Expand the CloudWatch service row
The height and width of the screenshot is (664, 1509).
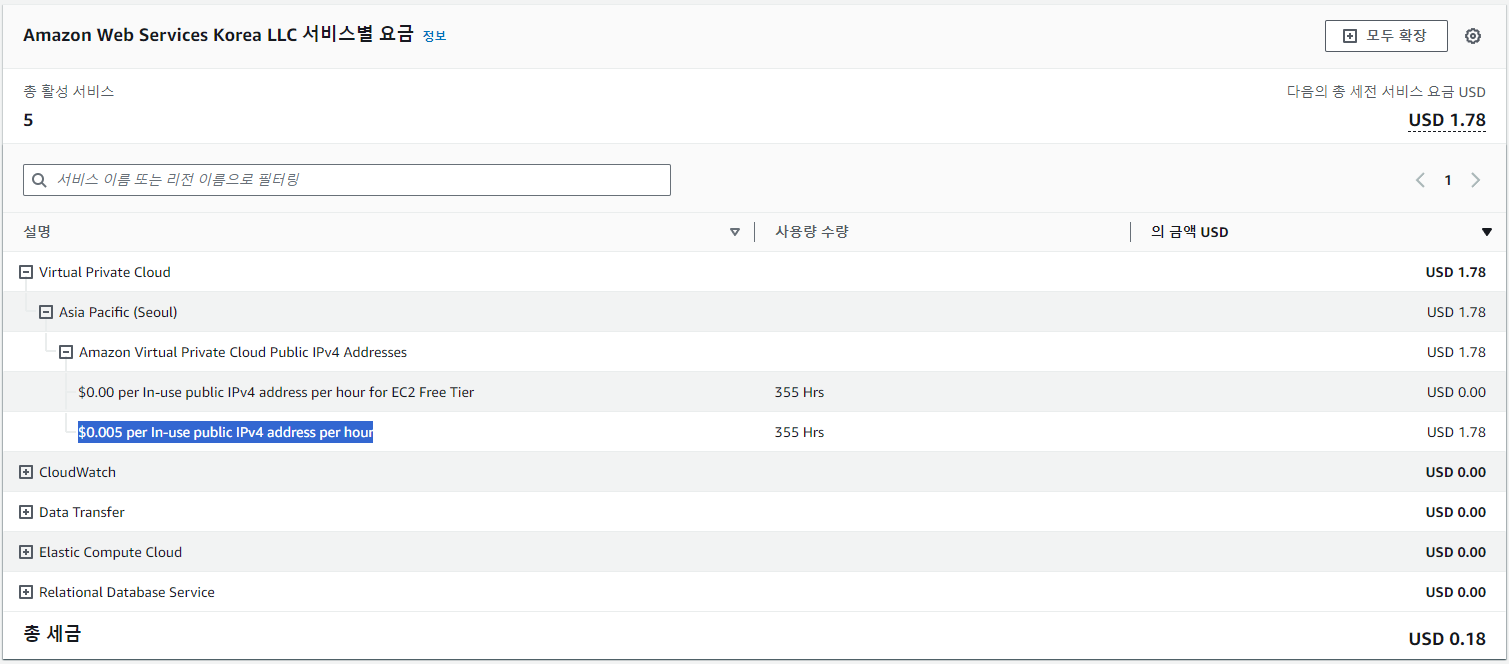click(x=26, y=472)
